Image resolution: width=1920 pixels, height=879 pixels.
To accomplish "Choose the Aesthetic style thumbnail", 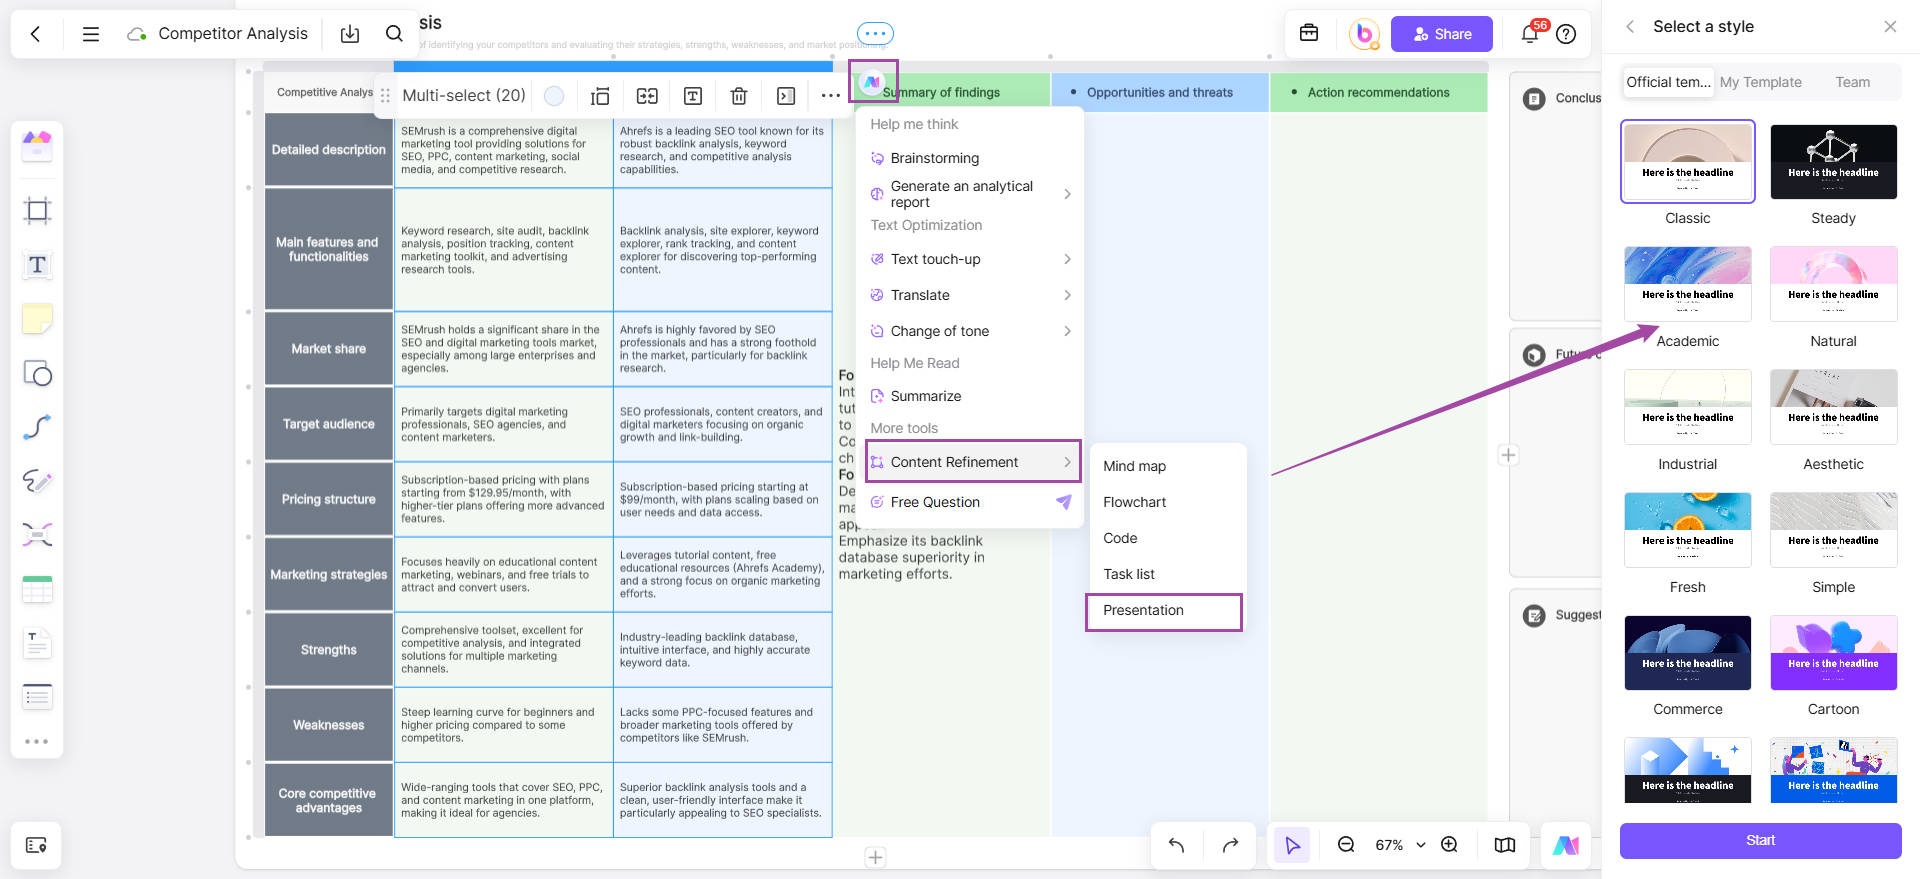I will pyautogui.click(x=1834, y=407).
